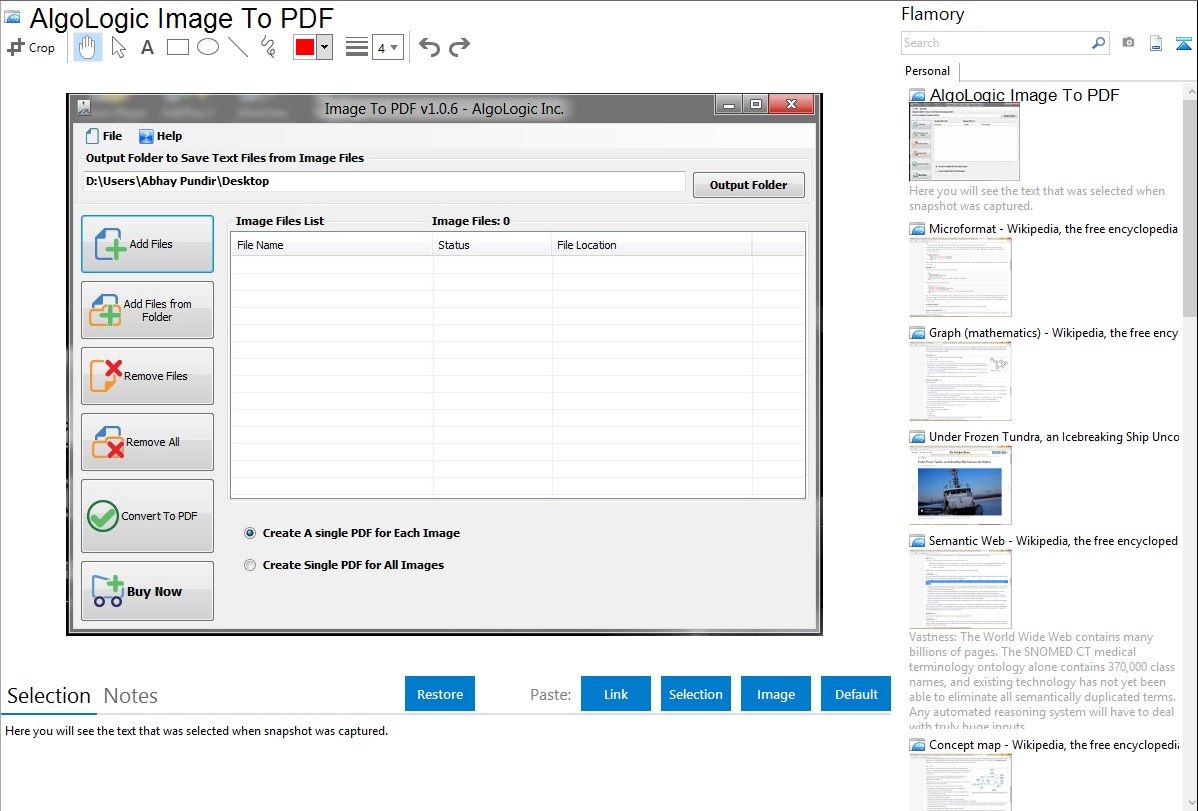
Task: Switch to the Selection tab
Action: (x=49, y=696)
